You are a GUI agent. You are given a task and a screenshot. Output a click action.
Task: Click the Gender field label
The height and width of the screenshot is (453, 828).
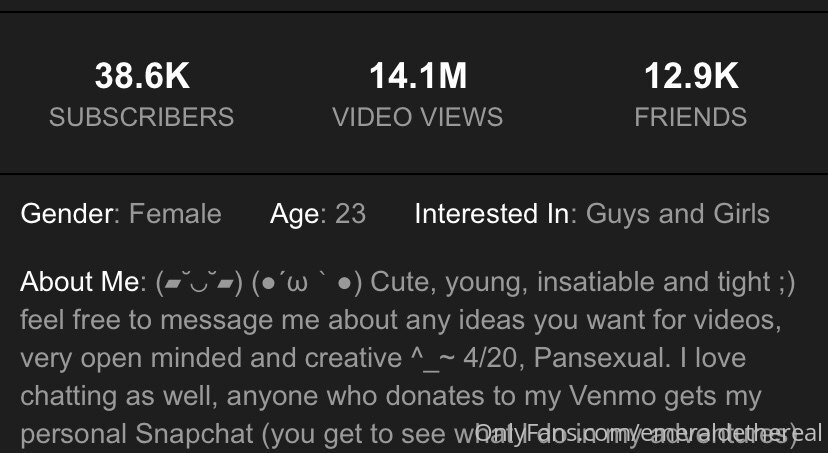(x=67, y=214)
